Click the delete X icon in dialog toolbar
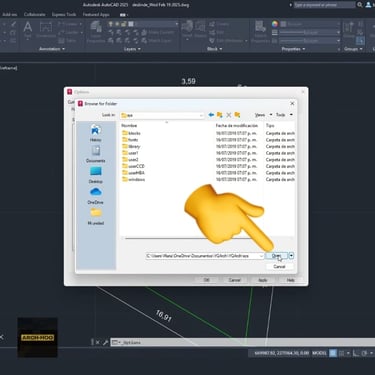Screen dimensions: 375x375 click(x=229, y=115)
